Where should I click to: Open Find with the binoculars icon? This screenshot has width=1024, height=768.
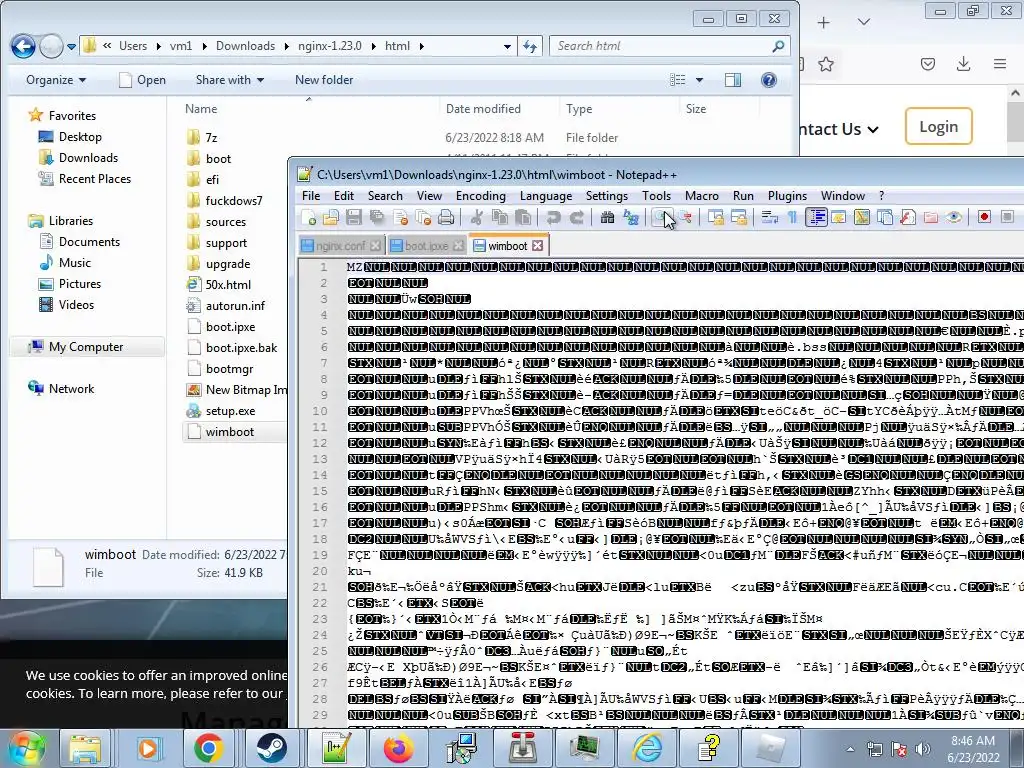pos(607,217)
